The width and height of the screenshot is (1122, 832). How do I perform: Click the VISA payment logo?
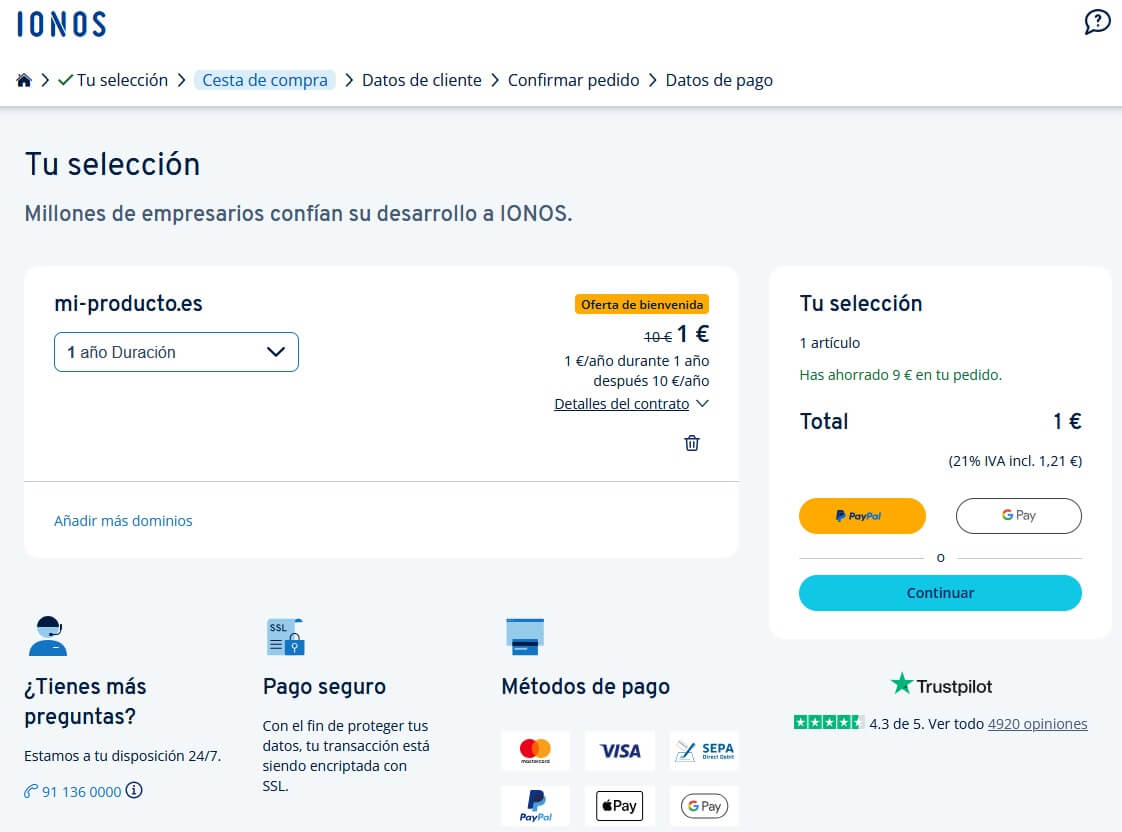(620, 750)
